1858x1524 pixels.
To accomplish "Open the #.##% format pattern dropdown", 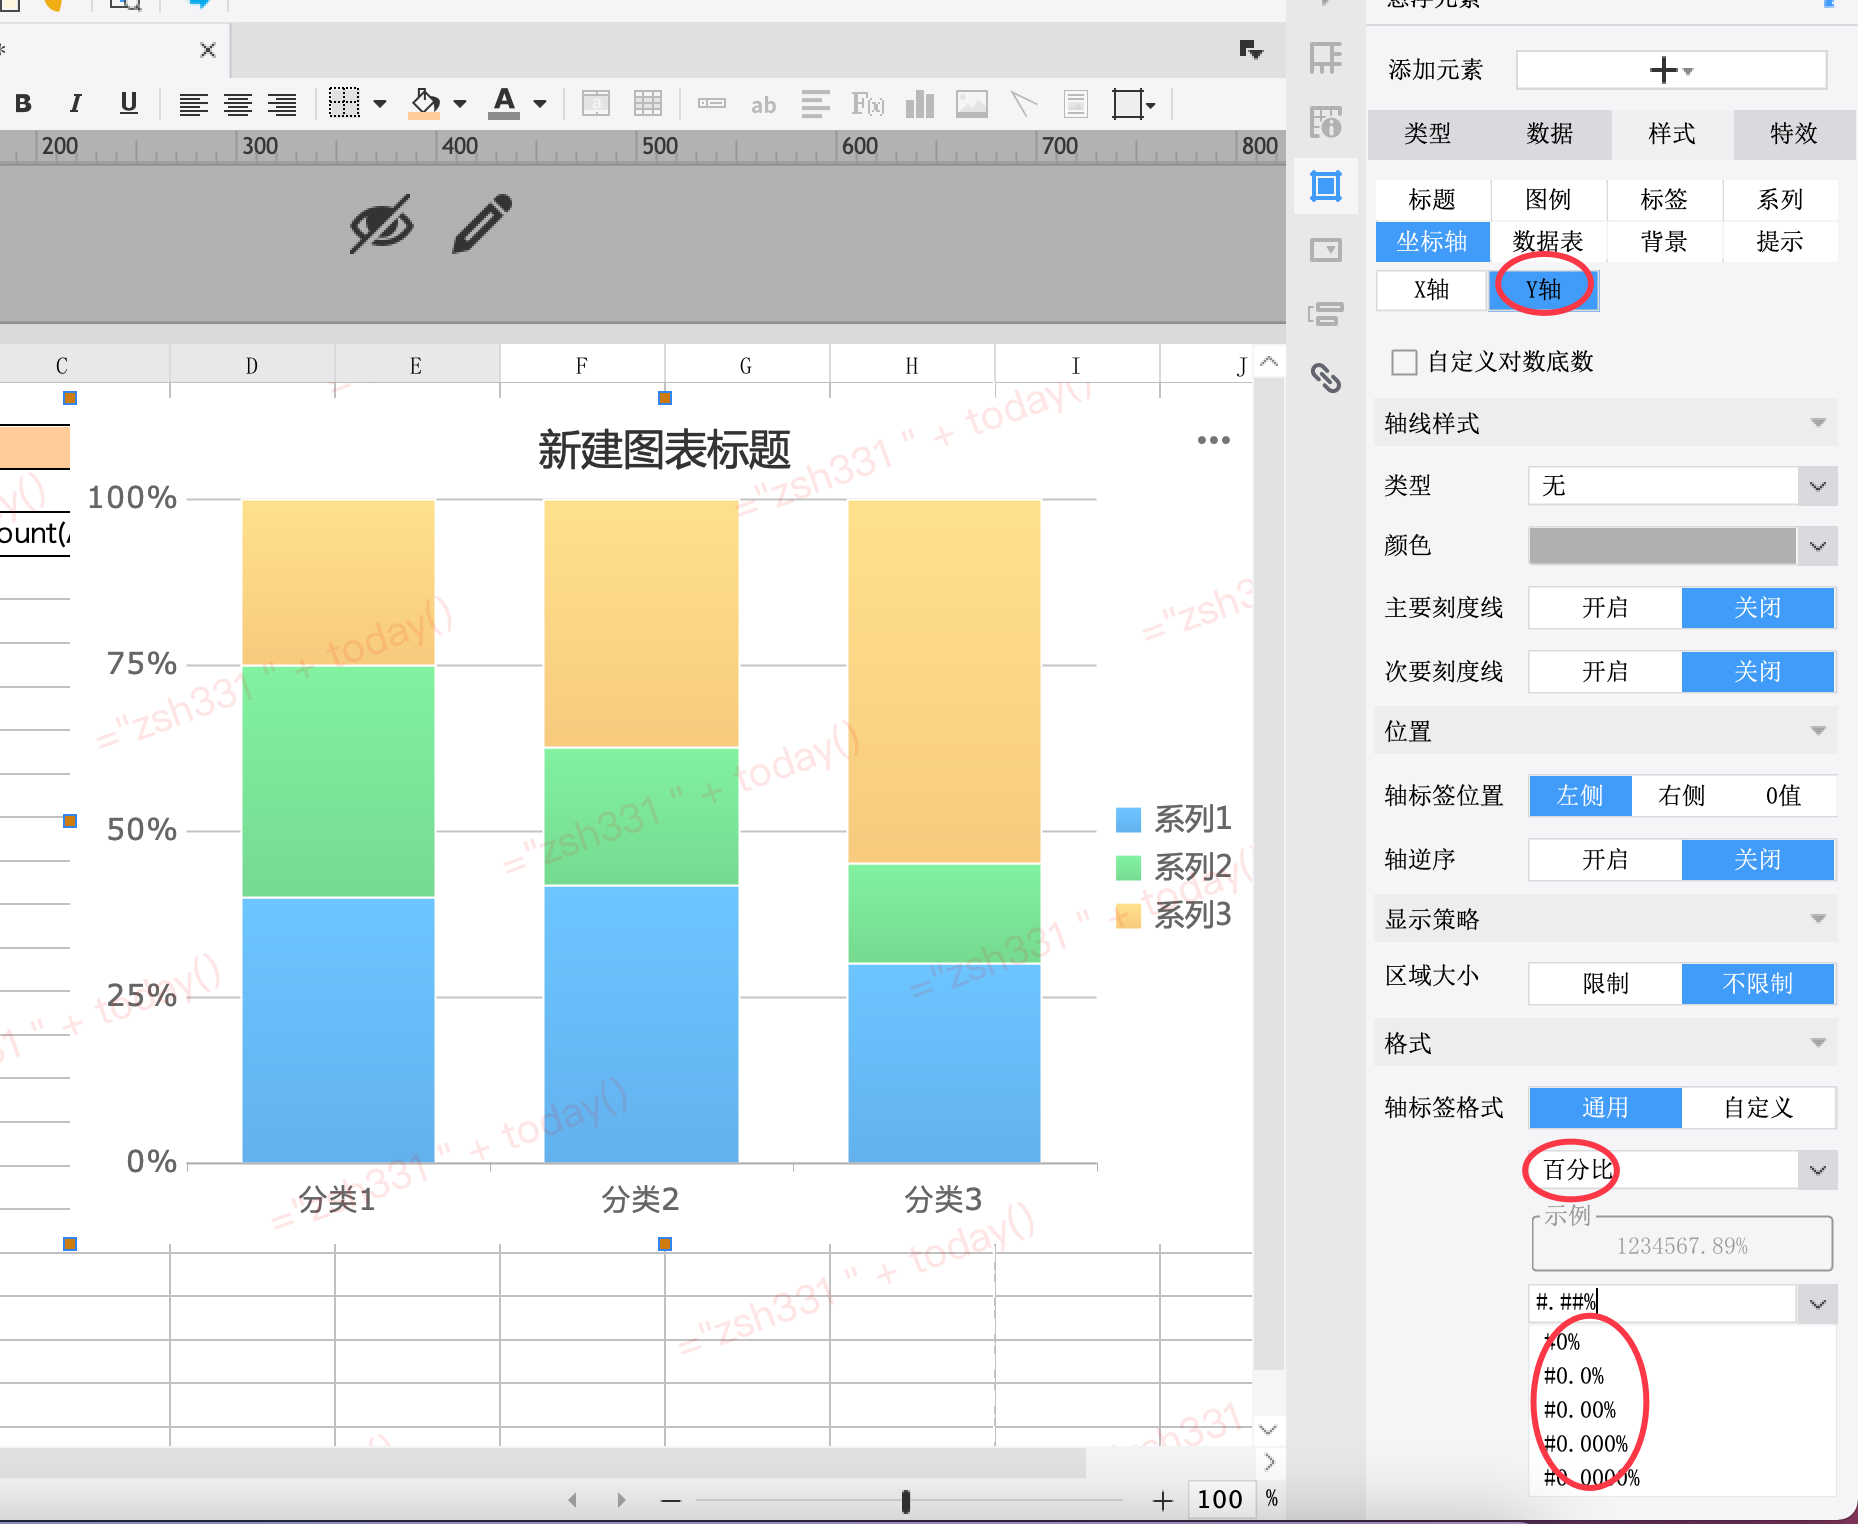I will (x=1817, y=1304).
